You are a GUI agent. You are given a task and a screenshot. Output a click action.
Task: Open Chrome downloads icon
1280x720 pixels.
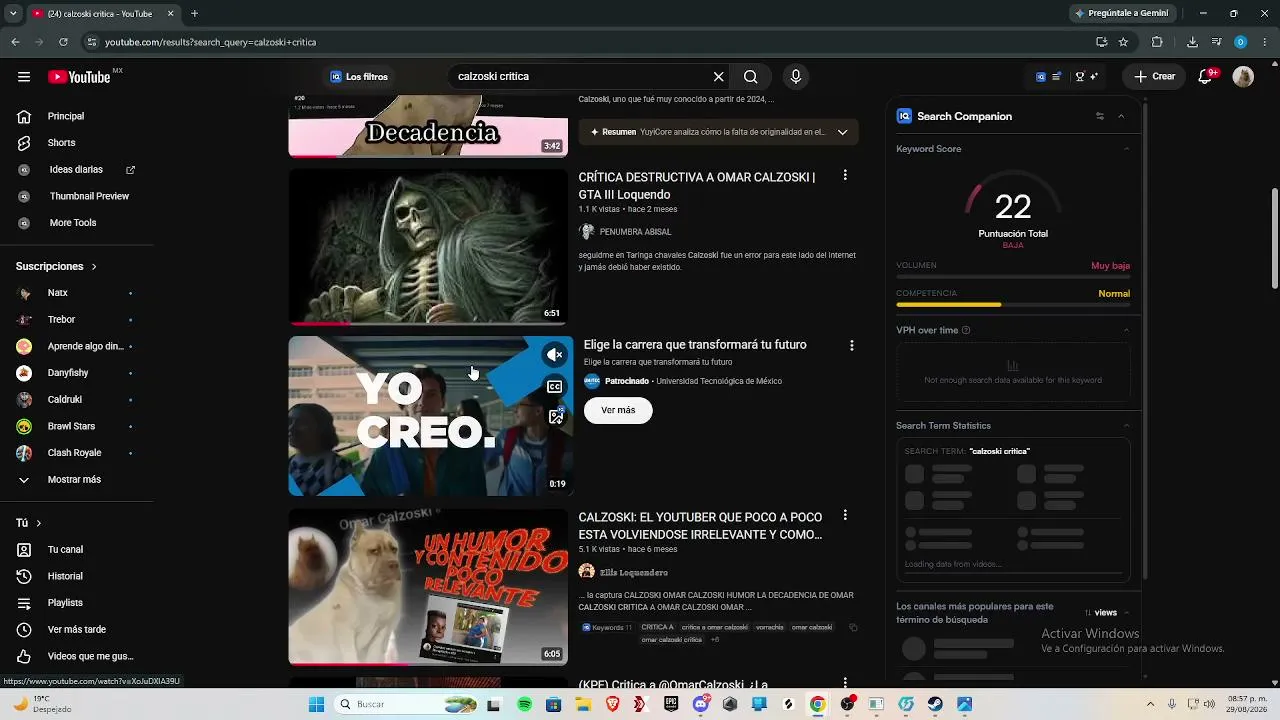pyautogui.click(x=1192, y=42)
